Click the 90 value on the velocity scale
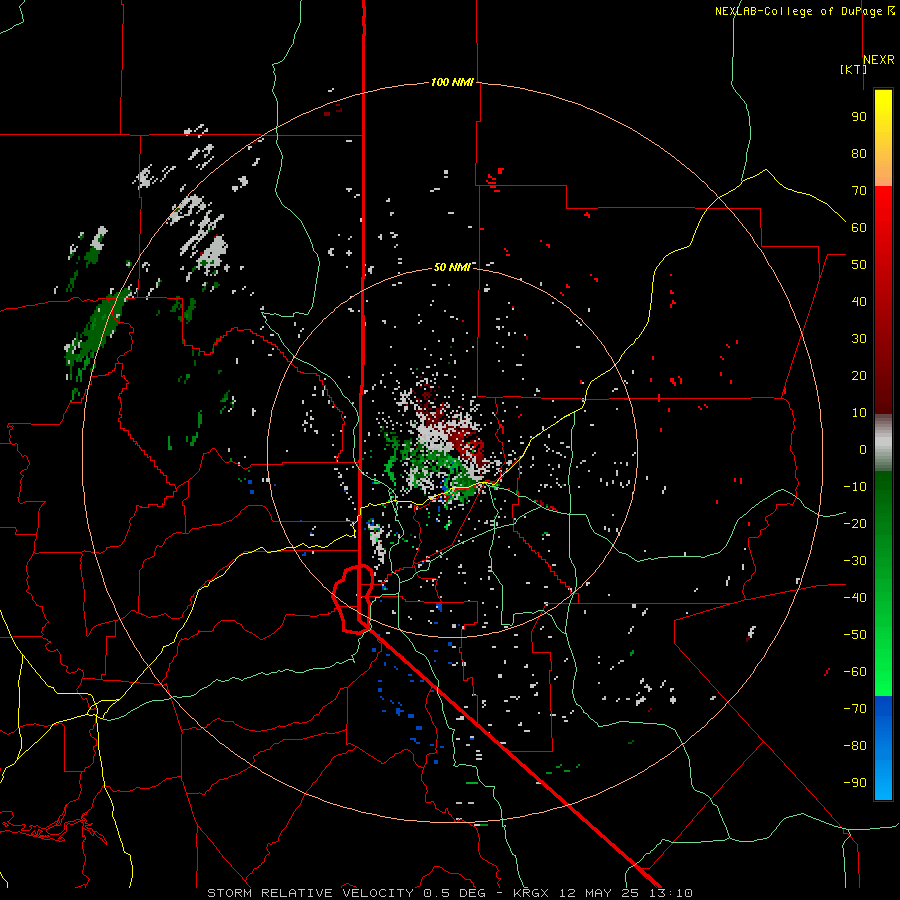Image resolution: width=900 pixels, height=900 pixels. 859,117
